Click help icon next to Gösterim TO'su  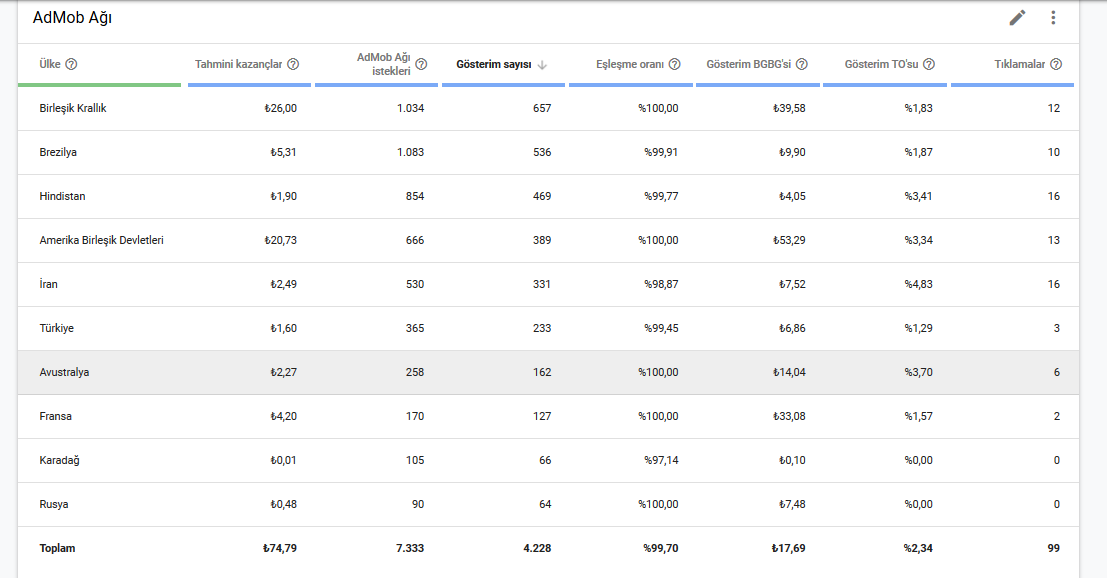point(929,64)
